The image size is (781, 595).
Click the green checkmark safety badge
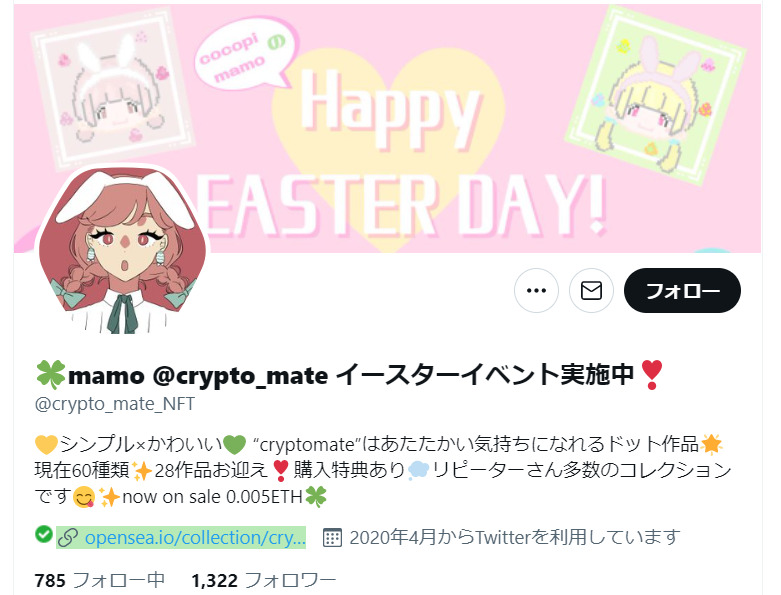point(44,534)
